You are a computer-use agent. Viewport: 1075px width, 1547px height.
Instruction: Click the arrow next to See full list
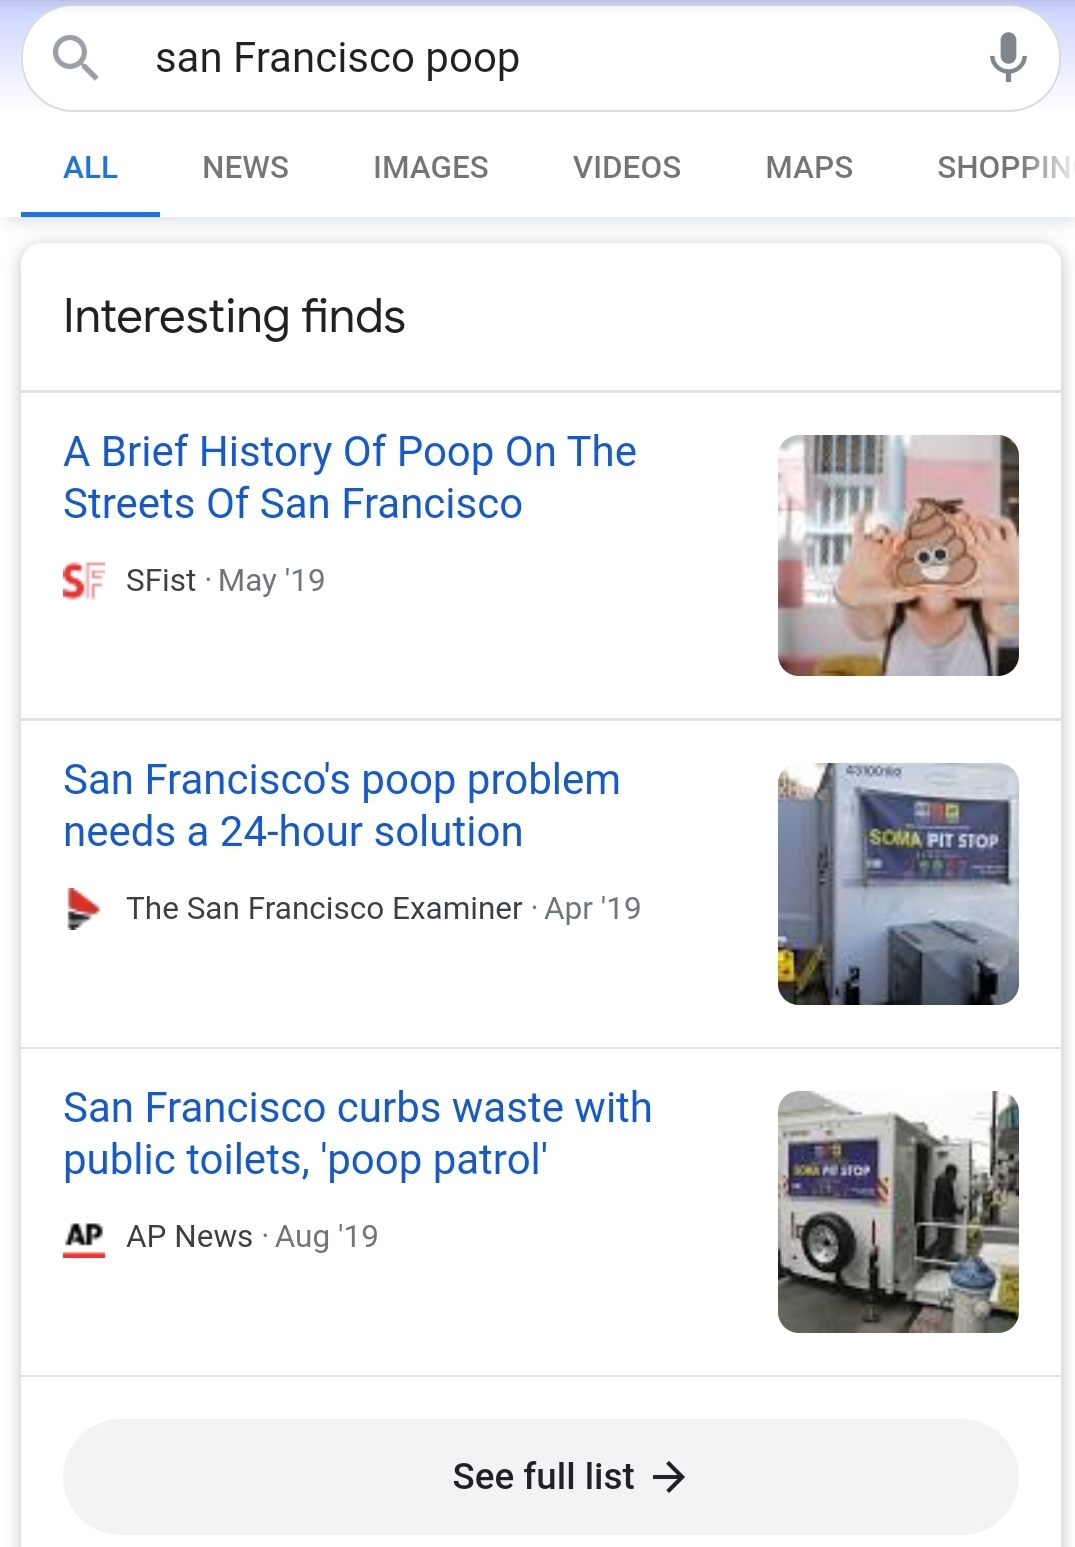coord(669,1477)
